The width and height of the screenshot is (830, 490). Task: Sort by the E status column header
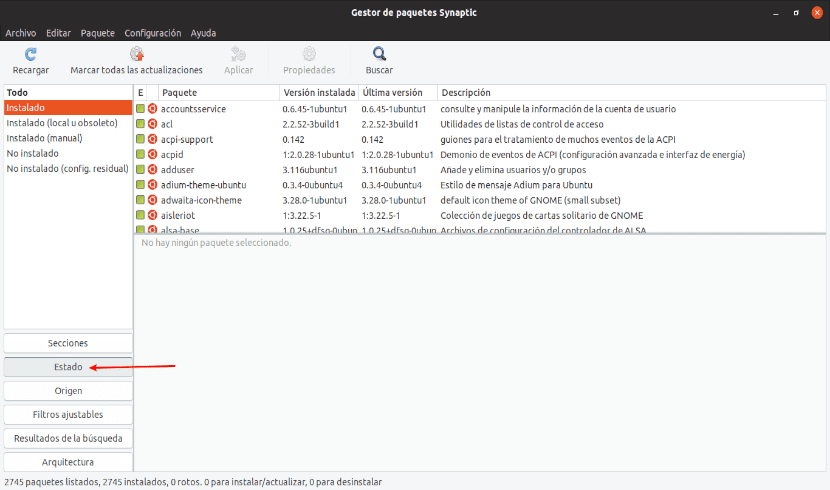coord(140,93)
